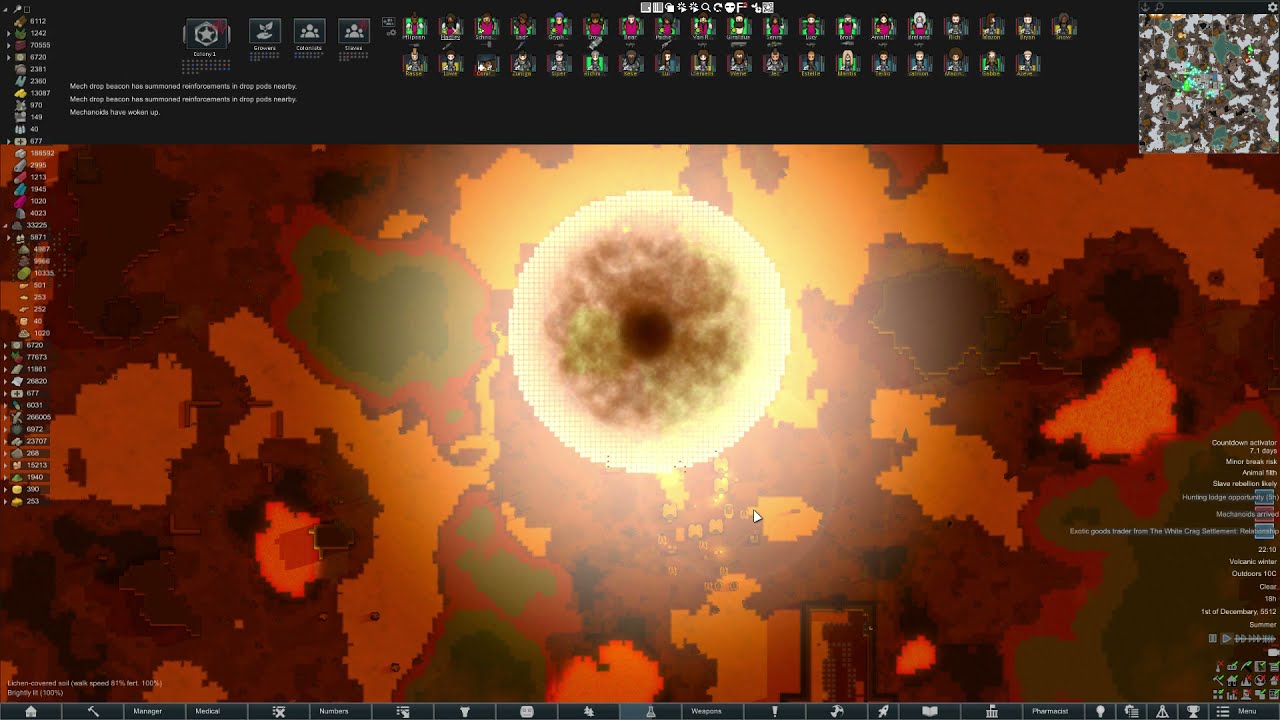The image size is (1280, 720).
Task: Select the Colony 1 emblem icon
Action: tap(206, 34)
